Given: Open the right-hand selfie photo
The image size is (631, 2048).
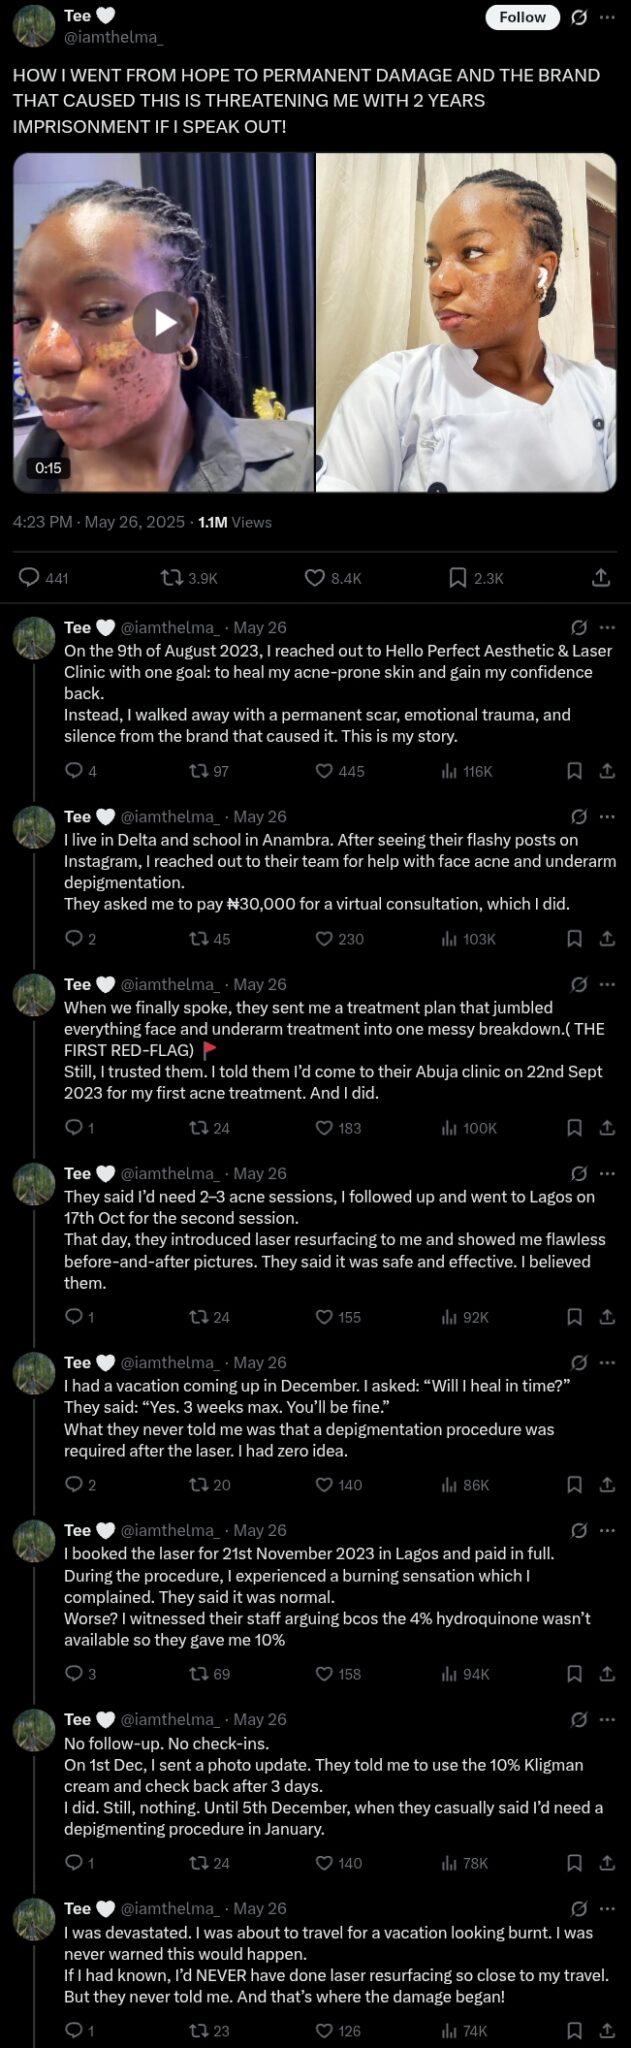Looking at the screenshot, I should coord(466,322).
